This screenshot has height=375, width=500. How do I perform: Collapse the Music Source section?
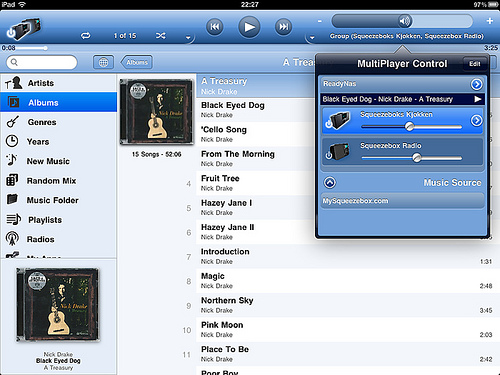[x=330, y=182]
